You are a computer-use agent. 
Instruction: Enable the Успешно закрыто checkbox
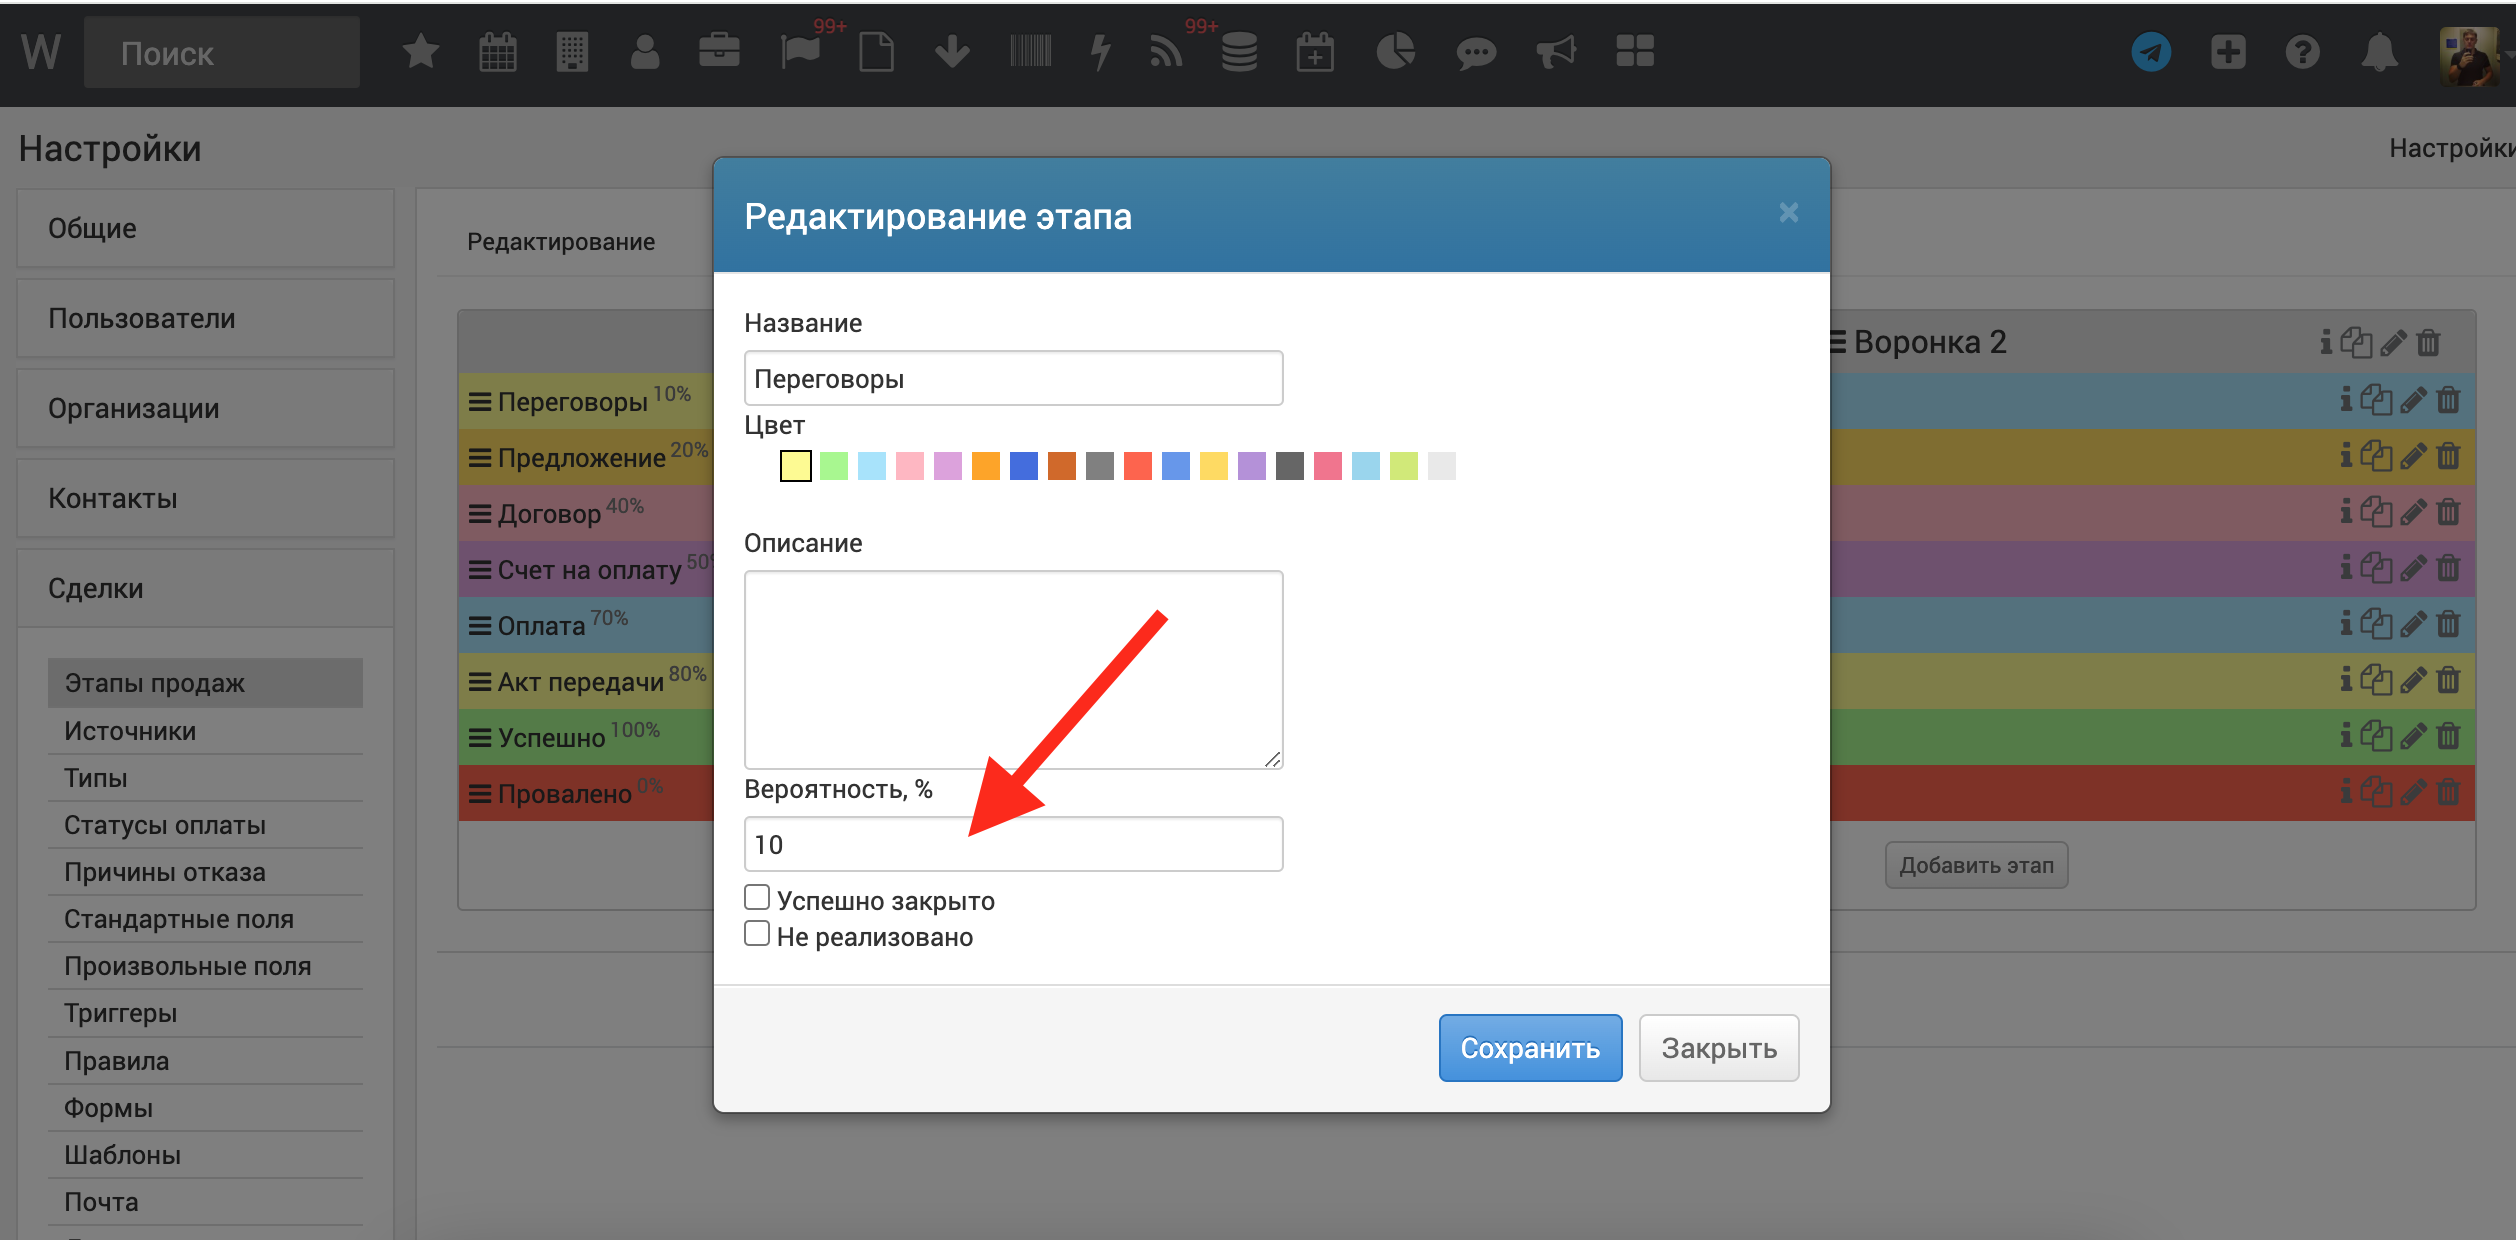(757, 897)
